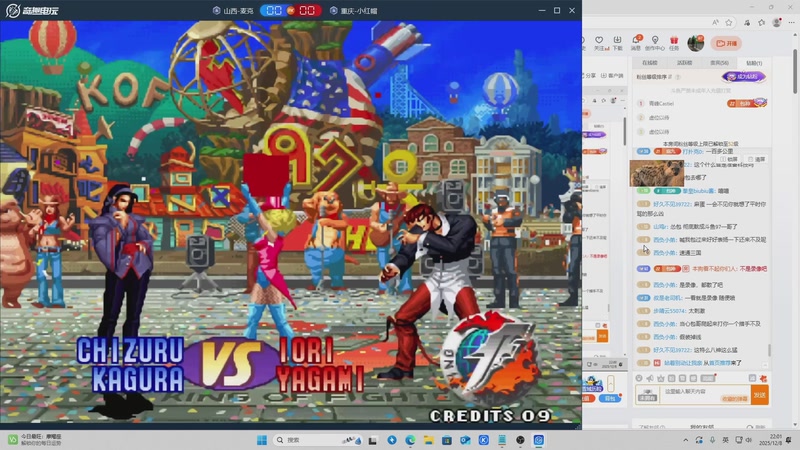
Task: Click the red flower icon beside chat toolbar
Action: pos(763,378)
